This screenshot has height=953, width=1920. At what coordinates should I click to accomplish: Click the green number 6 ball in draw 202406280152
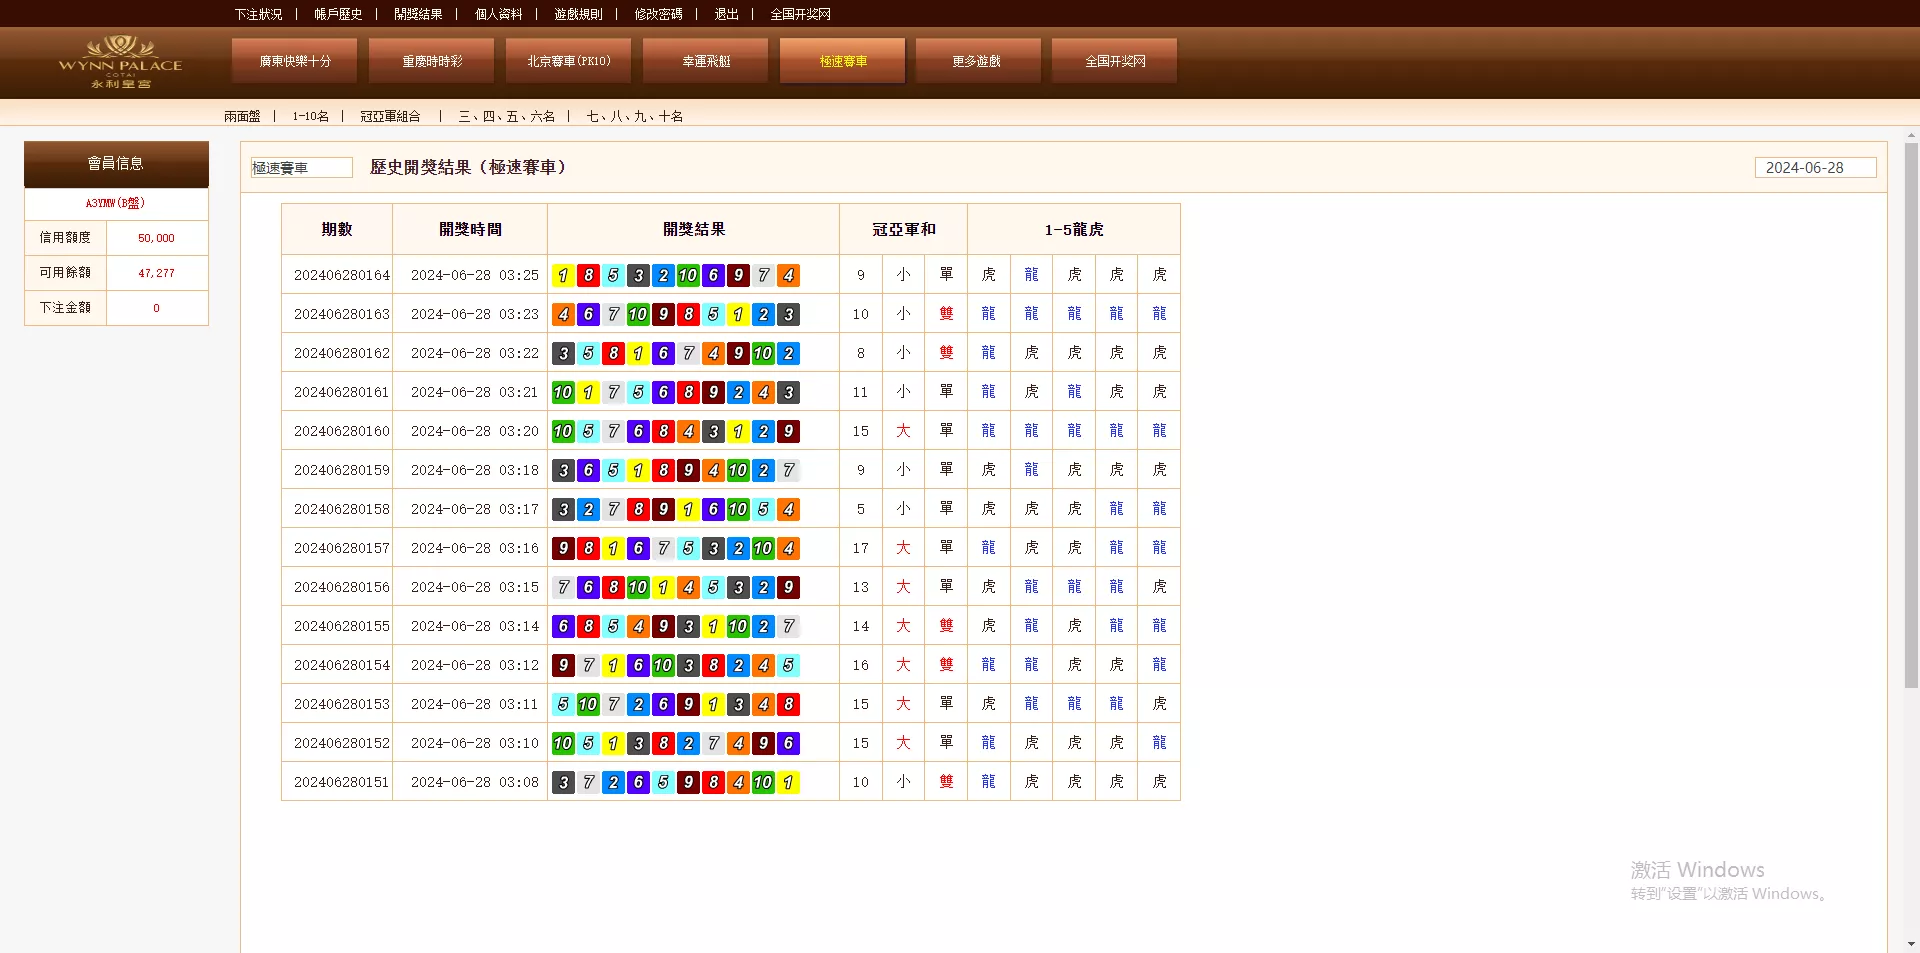790,743
